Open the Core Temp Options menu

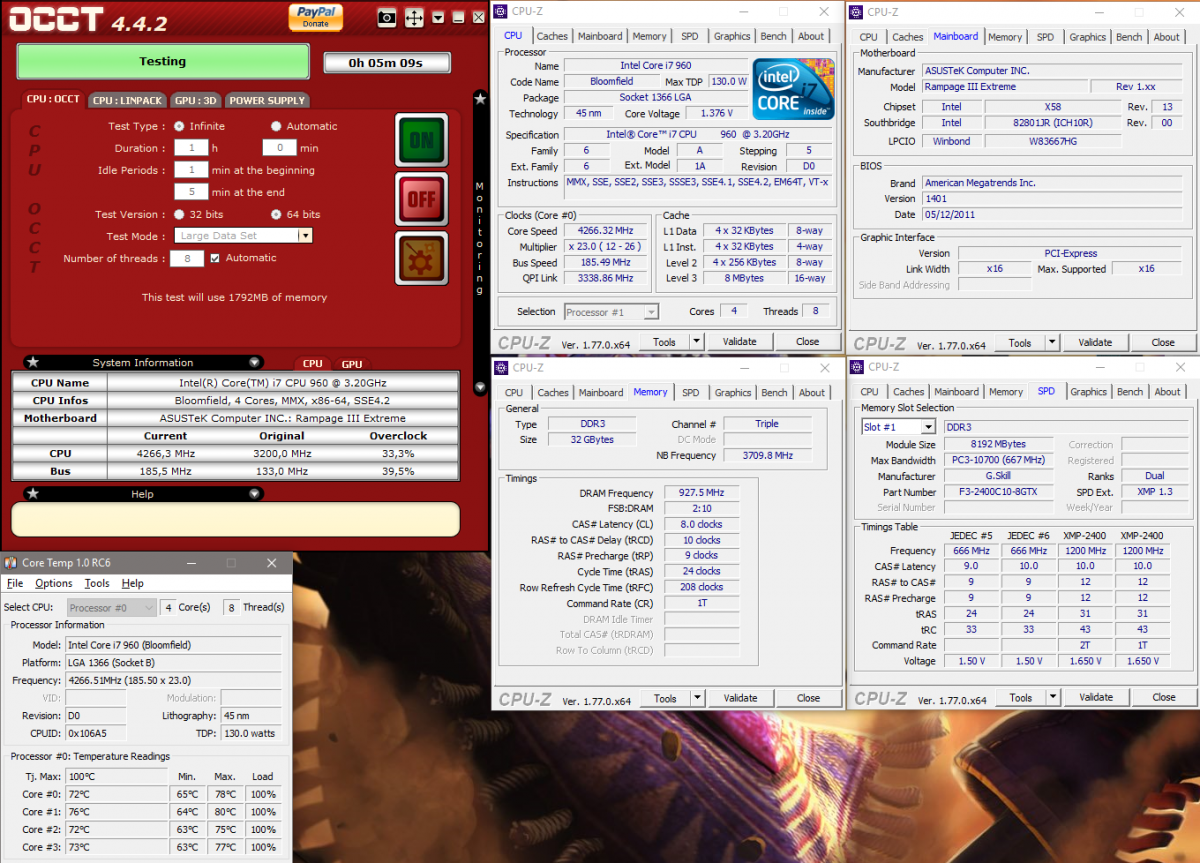tap(54, 583)
